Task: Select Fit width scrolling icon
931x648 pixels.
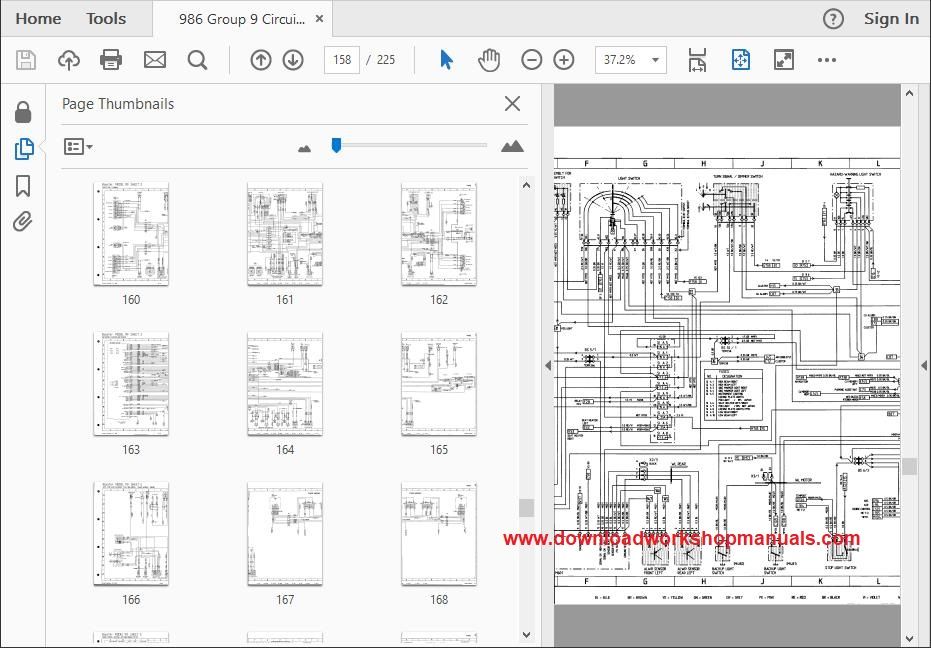Action: (x=697, y=60)
